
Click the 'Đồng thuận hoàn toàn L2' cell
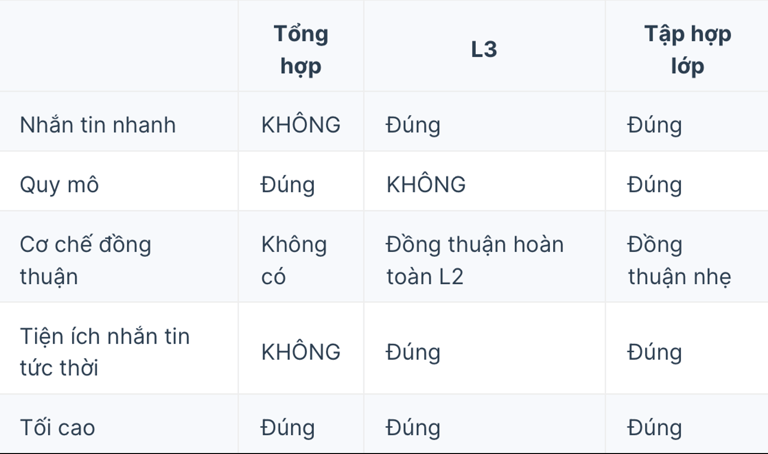tap(475, 260)
